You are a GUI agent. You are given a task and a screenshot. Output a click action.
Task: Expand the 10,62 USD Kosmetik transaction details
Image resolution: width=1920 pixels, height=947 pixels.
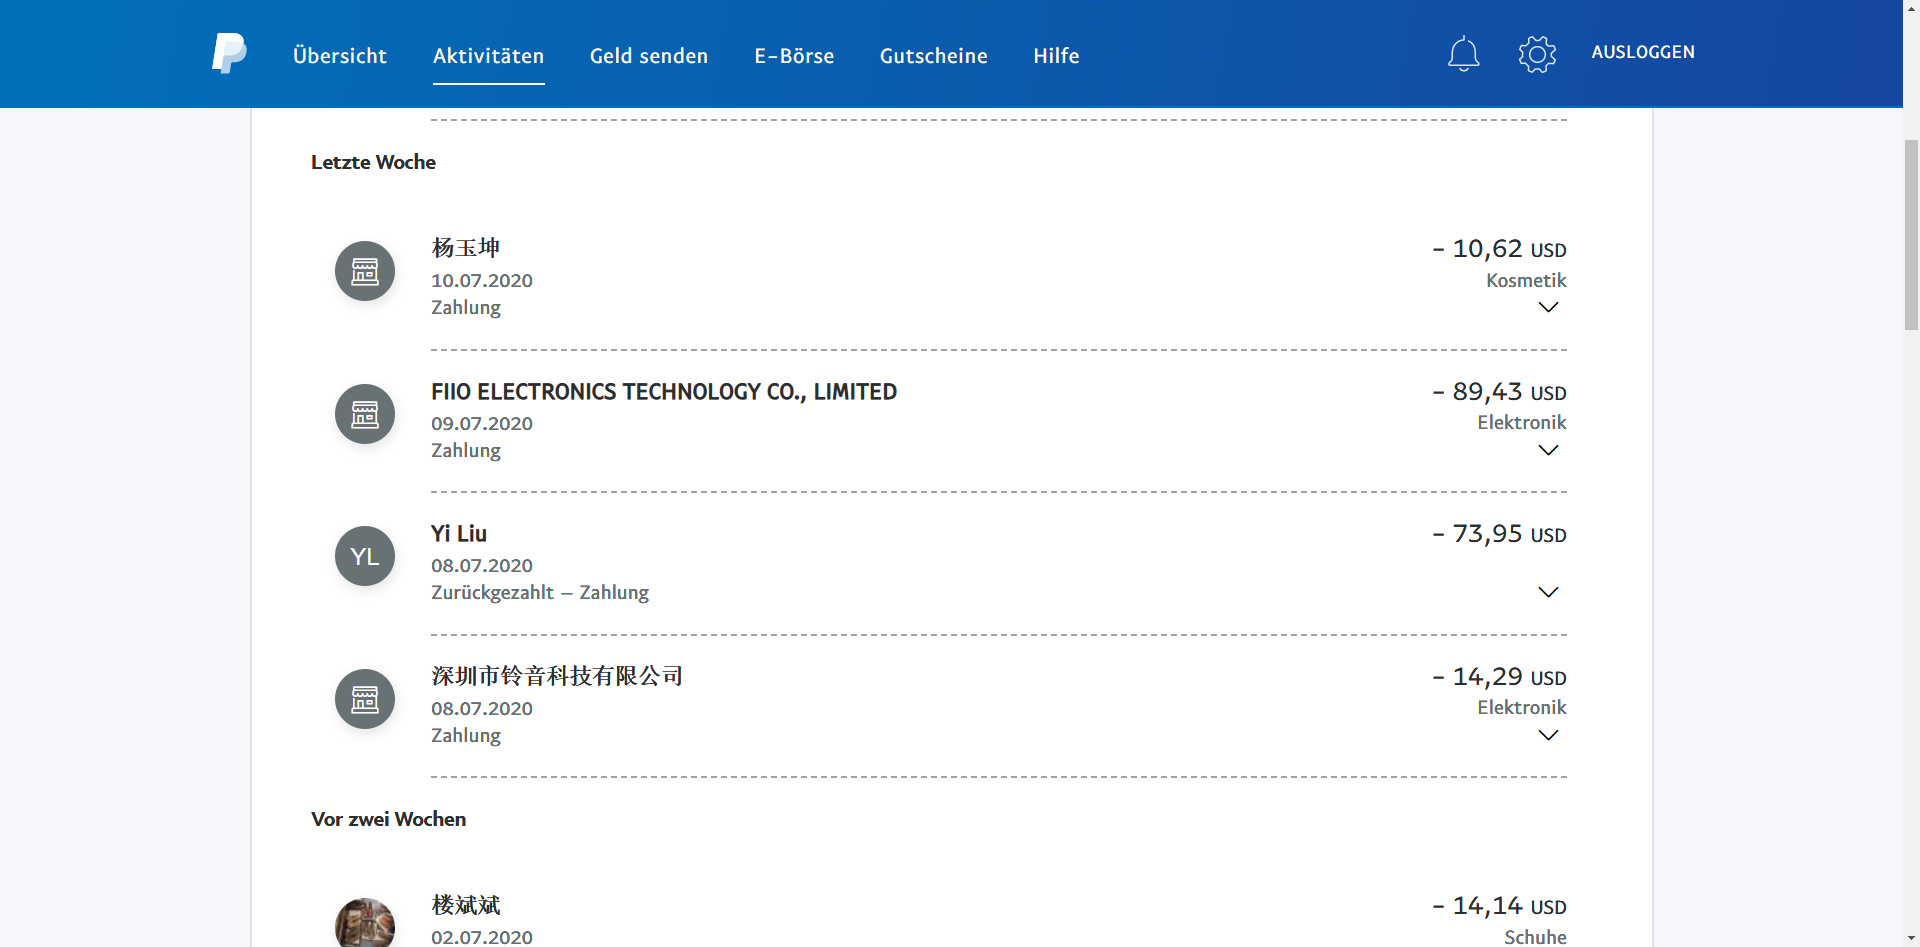pyautogui.click(x=1547, y=307)
